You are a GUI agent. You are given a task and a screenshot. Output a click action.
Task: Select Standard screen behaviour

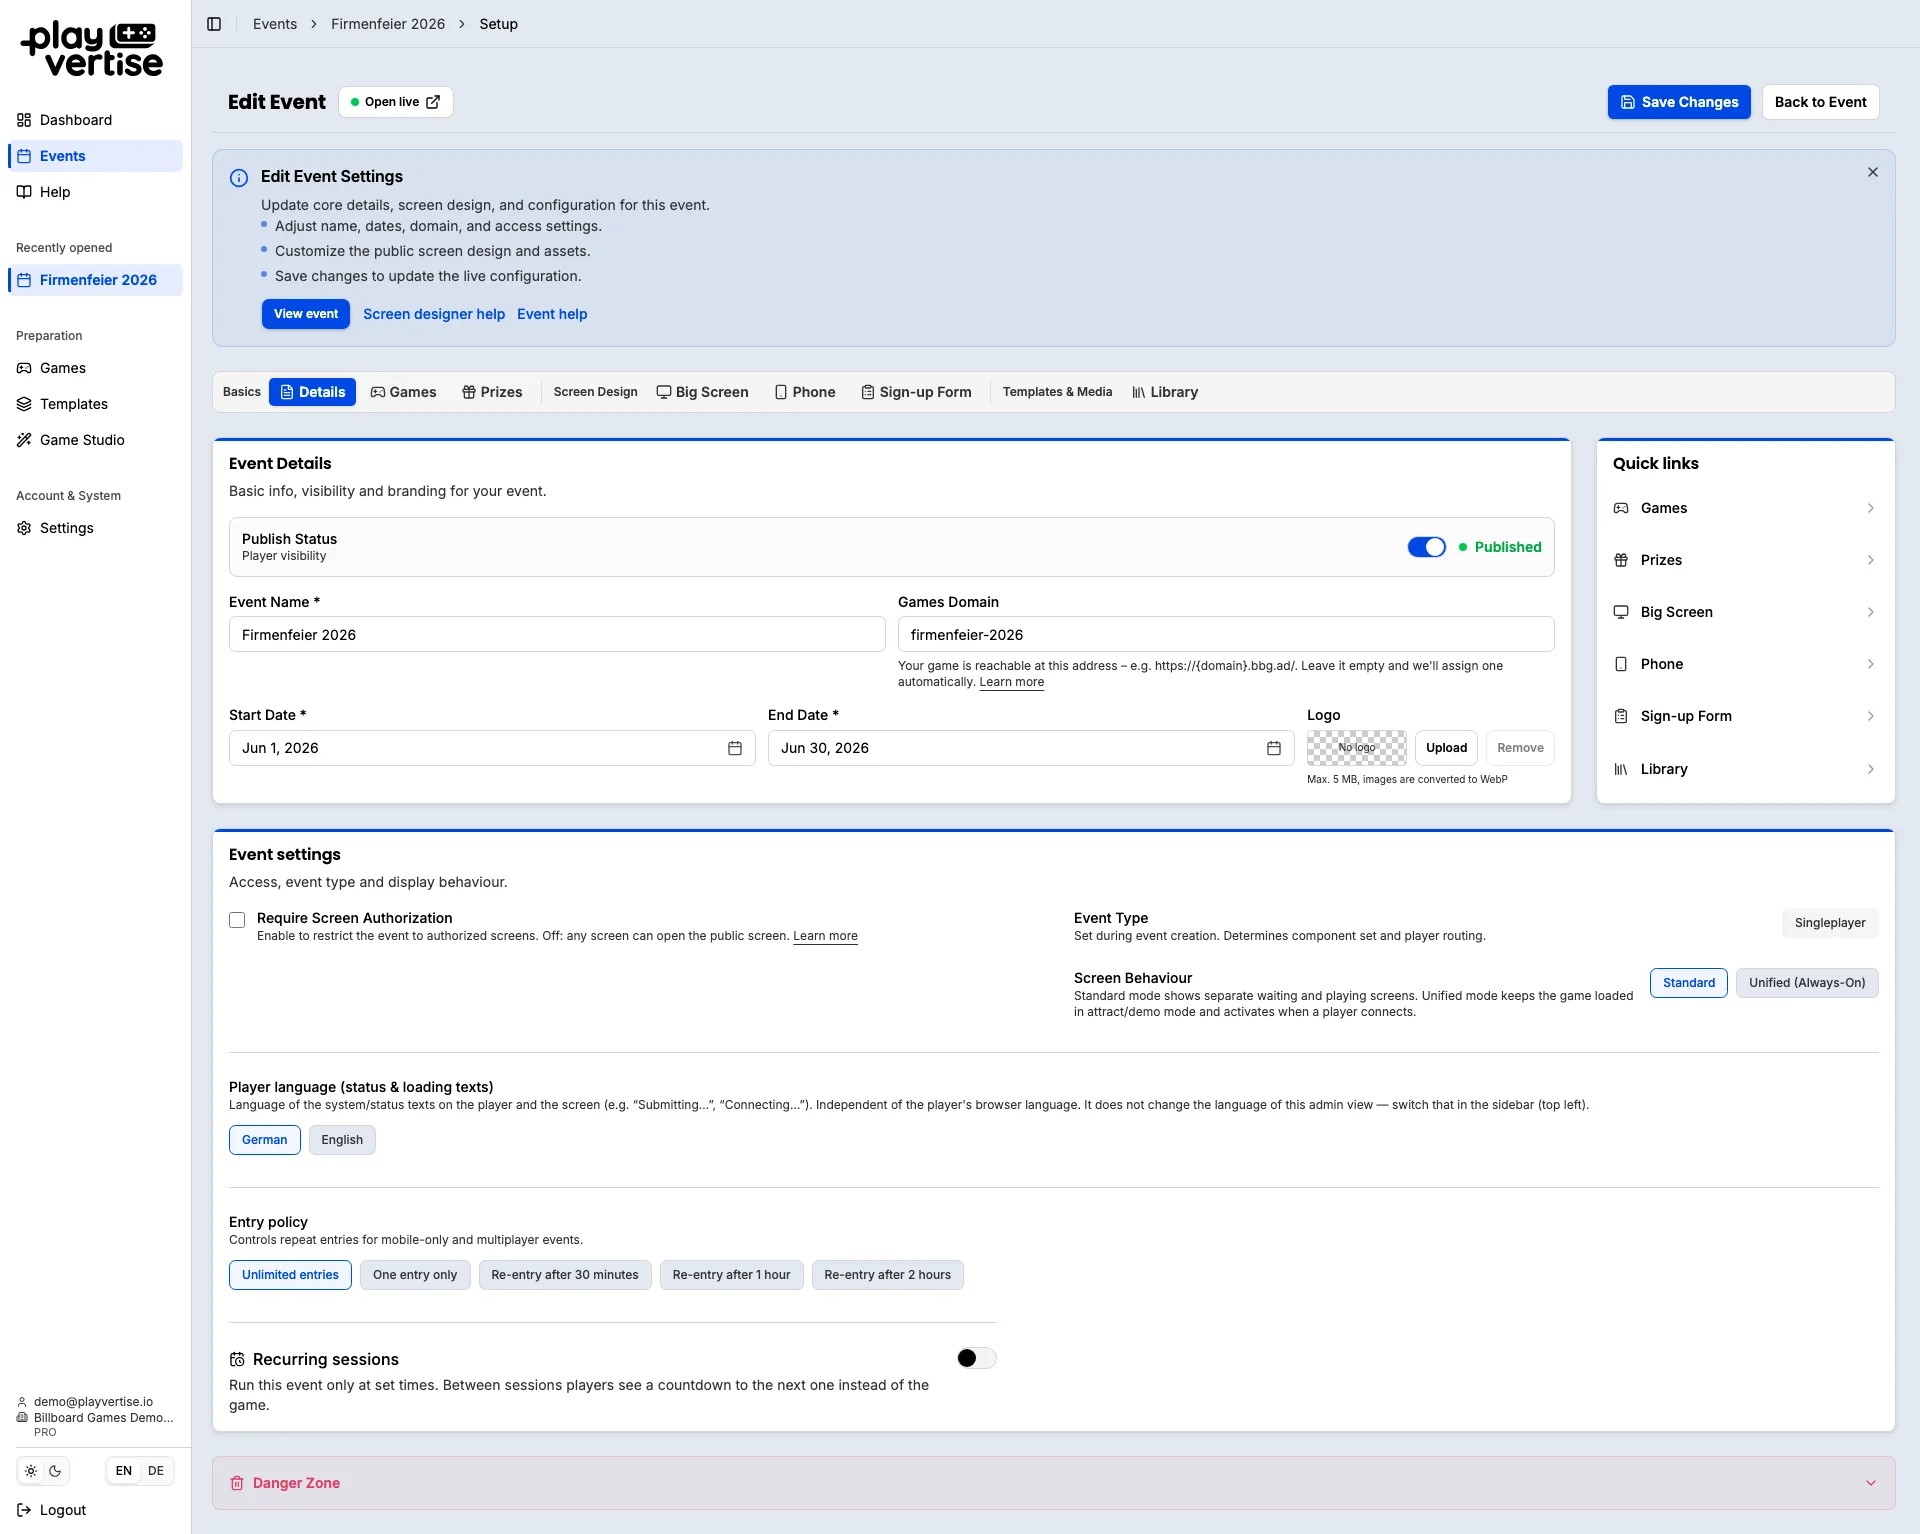click(1689, 983)
